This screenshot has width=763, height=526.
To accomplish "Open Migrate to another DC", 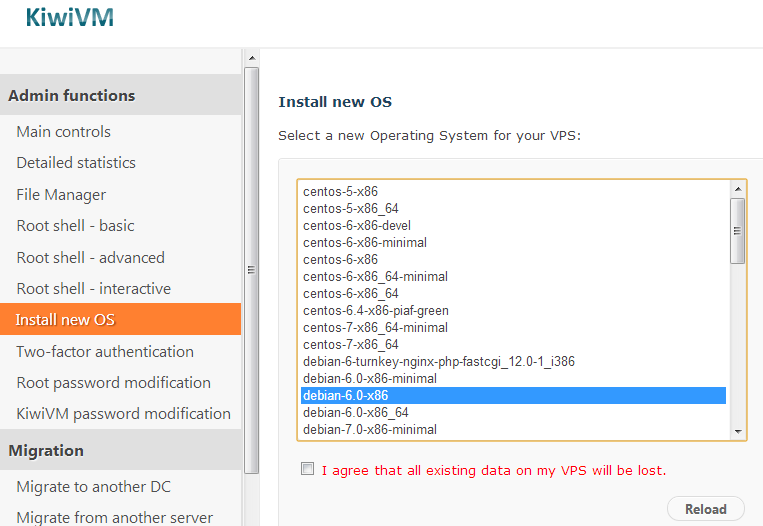I will (93, 487).
